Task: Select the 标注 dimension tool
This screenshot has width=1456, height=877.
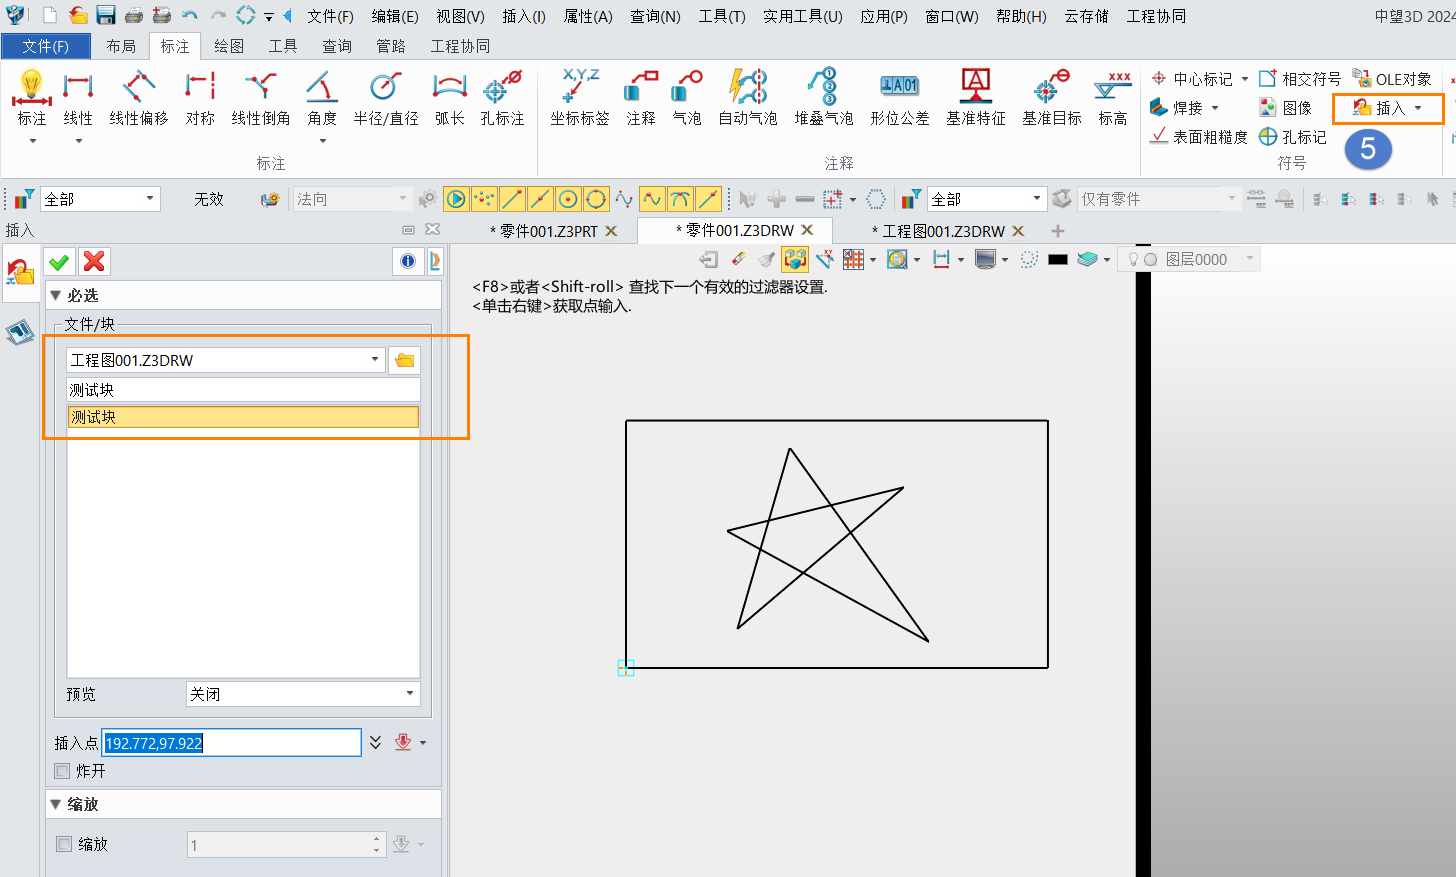Action: click(32, 98)
